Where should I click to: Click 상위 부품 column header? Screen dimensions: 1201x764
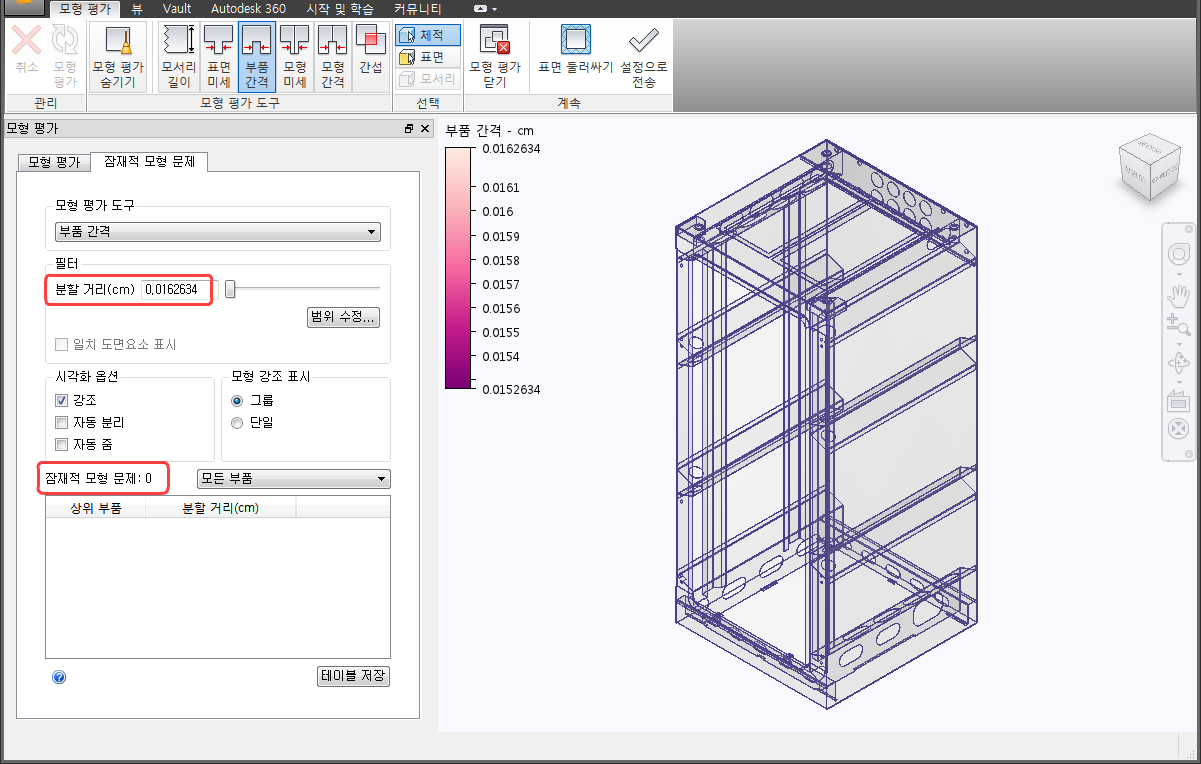coord(96,508)
